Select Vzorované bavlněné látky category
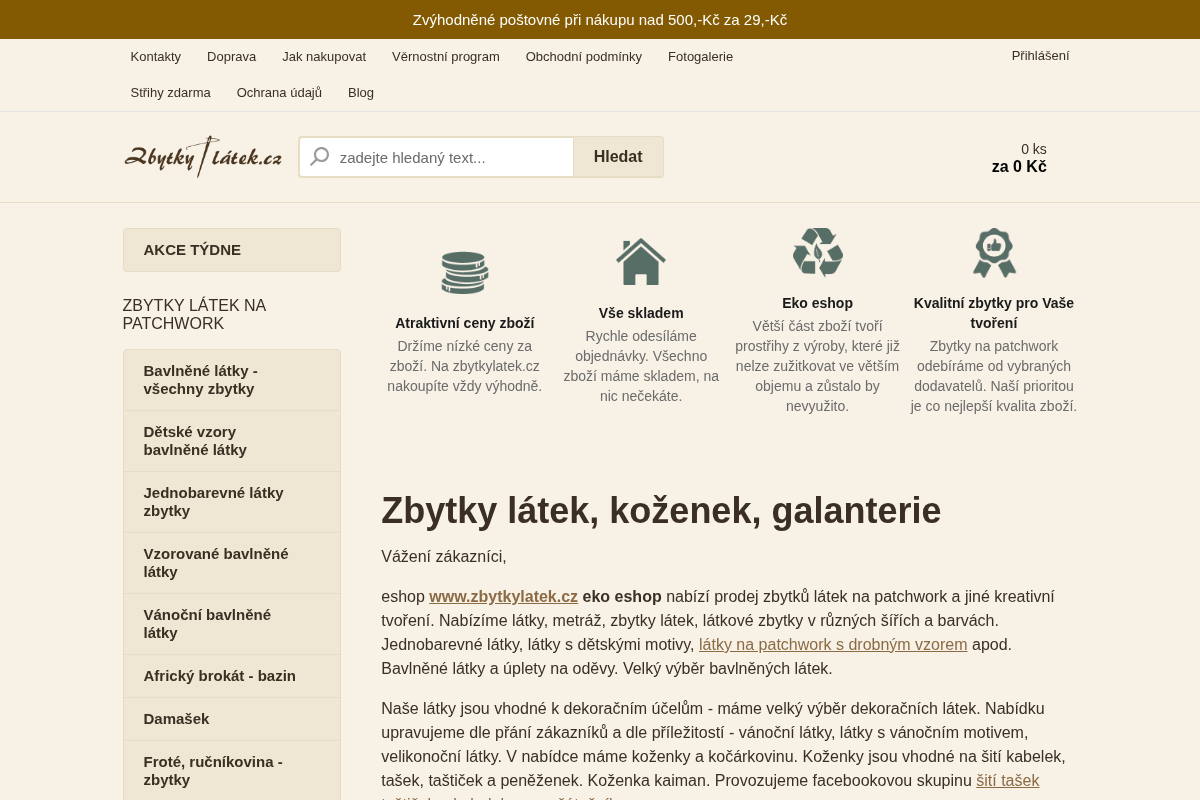This screenshot has height=800, width=1200. 232,563
